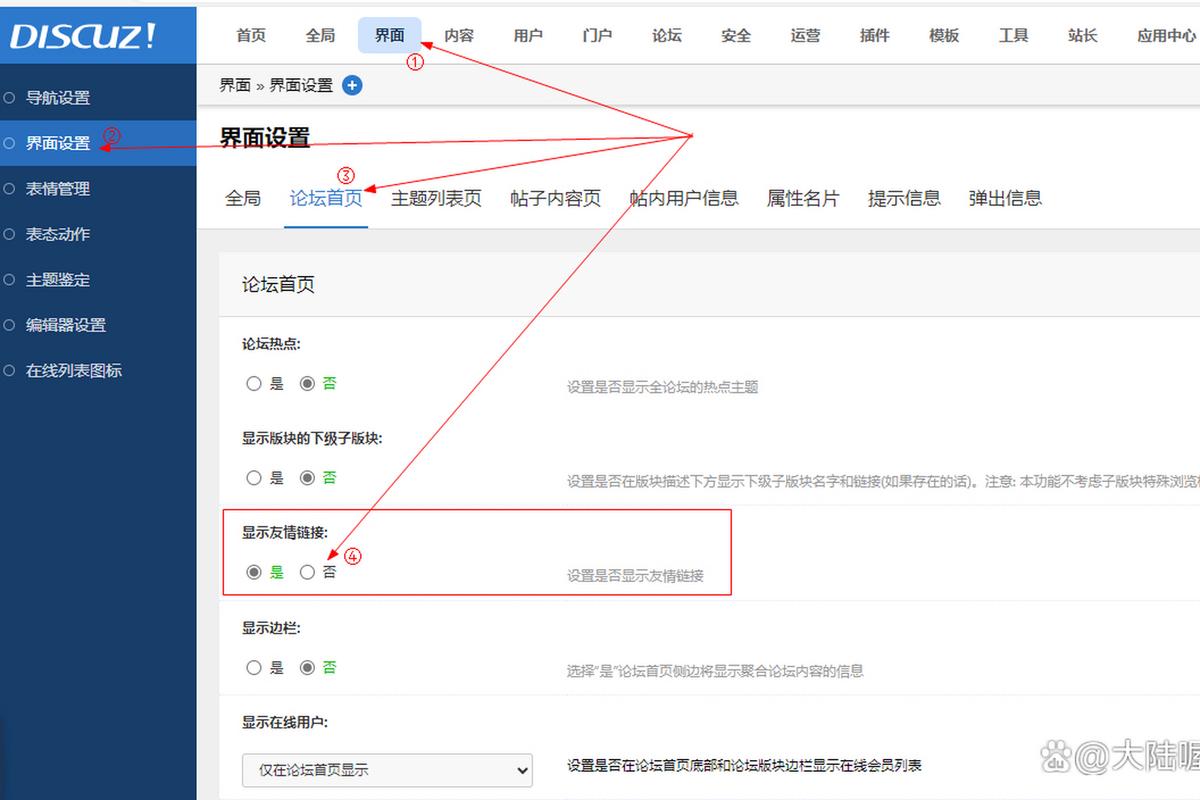
Task: Disable 显示友情链接 by selecting 否
Action: 307,572
